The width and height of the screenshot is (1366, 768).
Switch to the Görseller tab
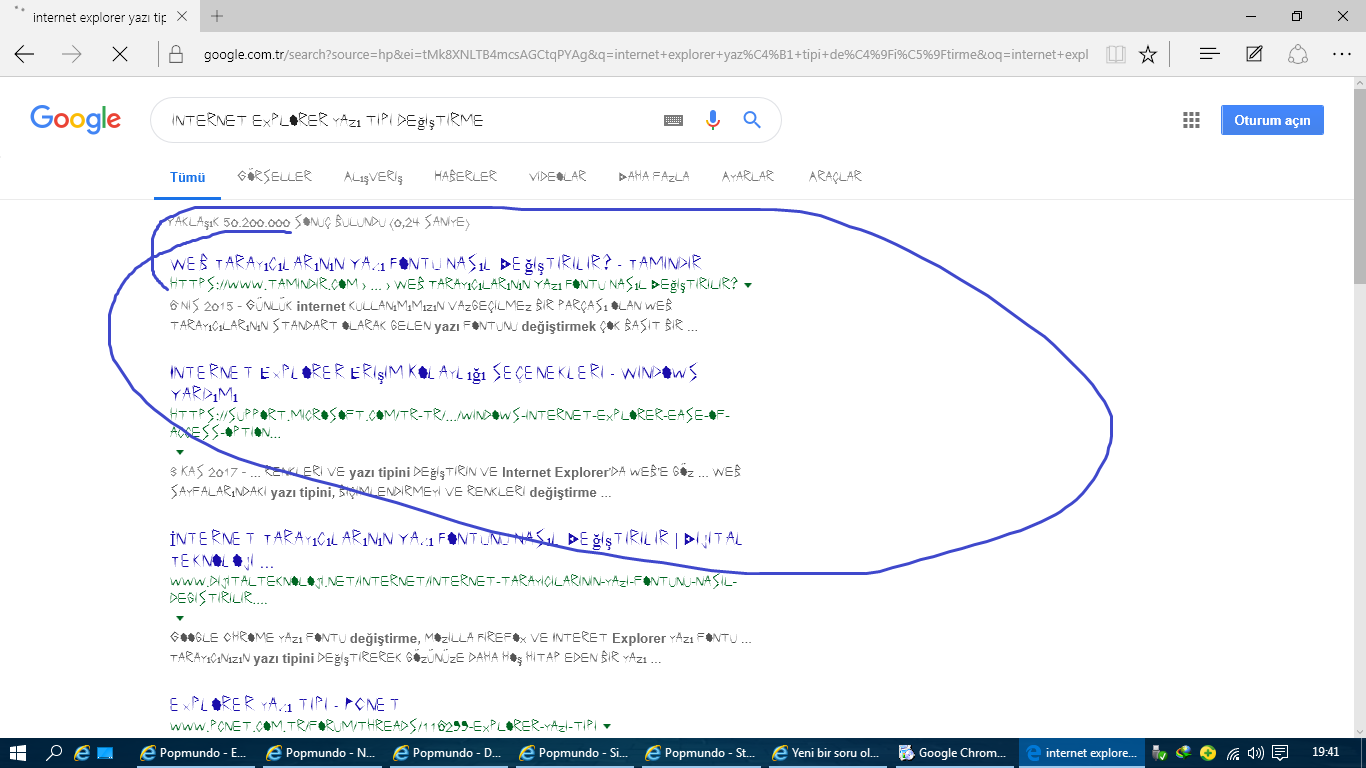275,176
